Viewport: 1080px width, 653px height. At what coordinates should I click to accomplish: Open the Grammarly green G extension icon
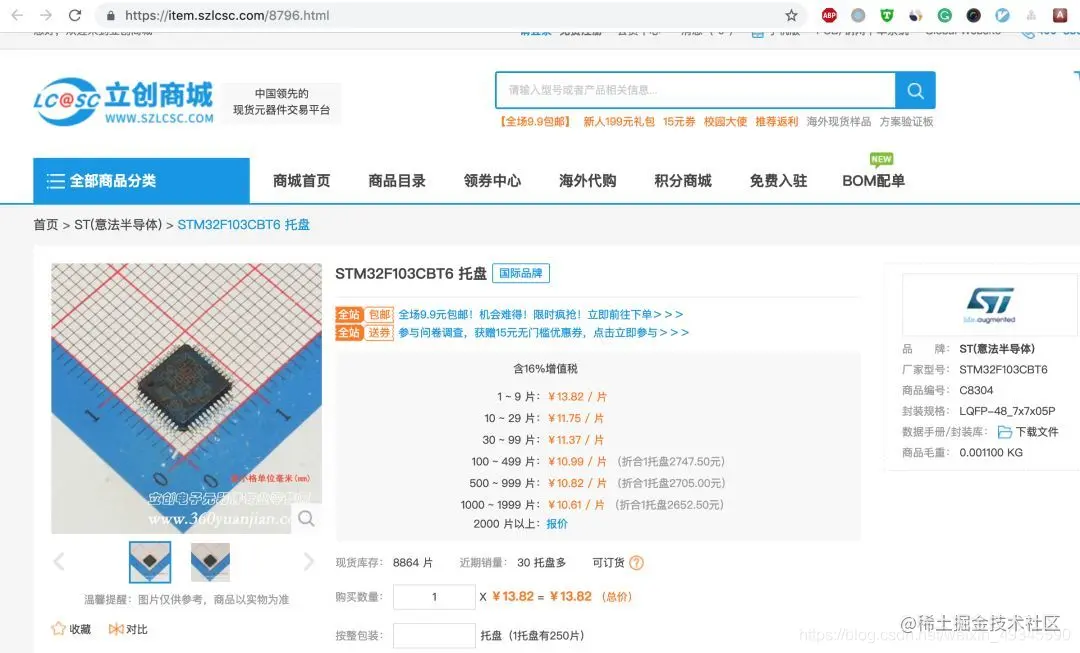944,15
